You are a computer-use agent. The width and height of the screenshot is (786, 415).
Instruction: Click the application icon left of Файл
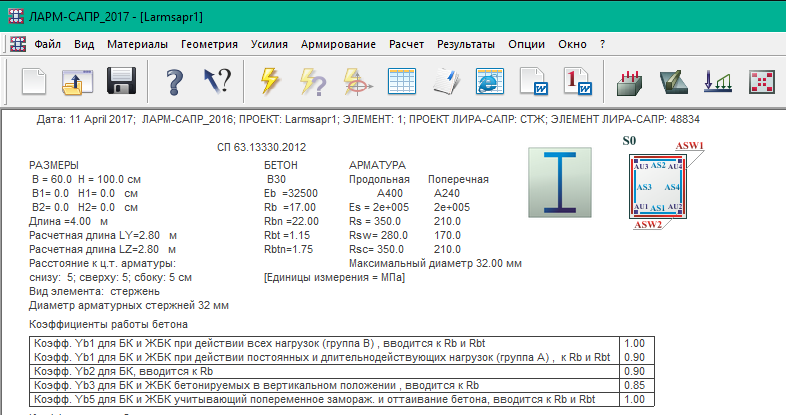(18, 44)
